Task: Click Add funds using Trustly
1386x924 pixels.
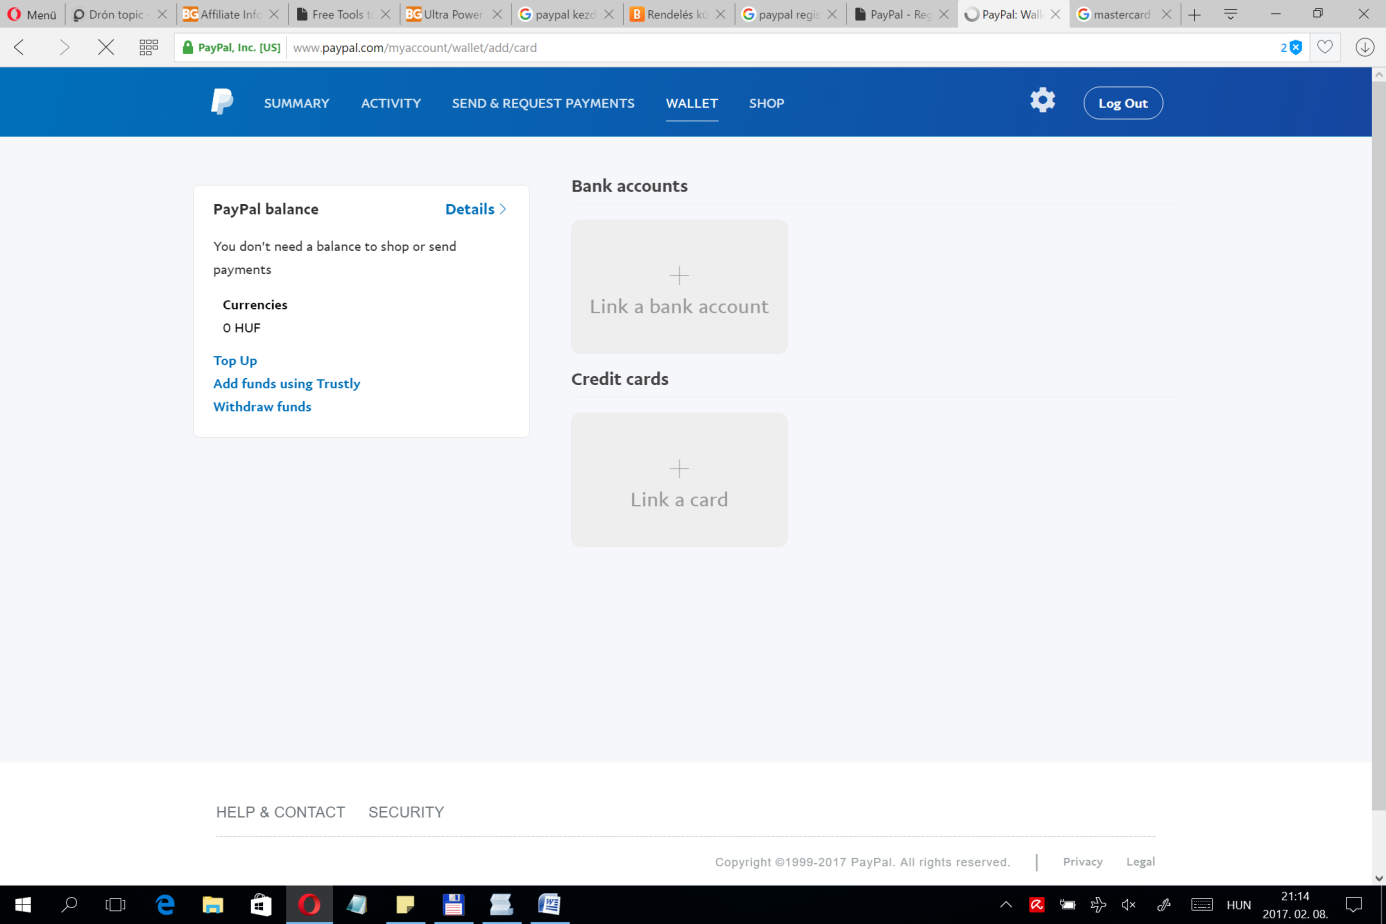Action: point(286,383)
